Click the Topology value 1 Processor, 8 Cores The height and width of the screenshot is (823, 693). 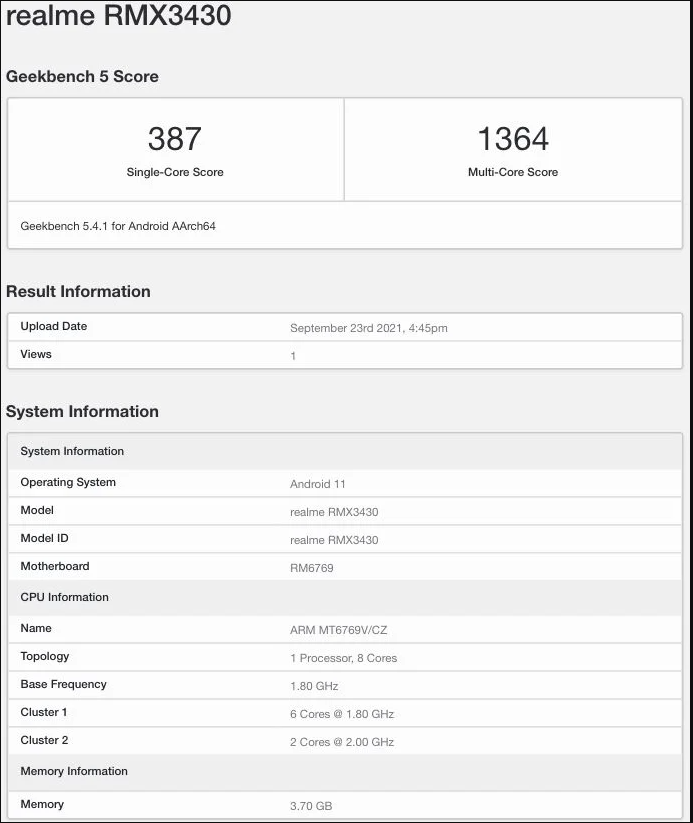pos(343,658)
